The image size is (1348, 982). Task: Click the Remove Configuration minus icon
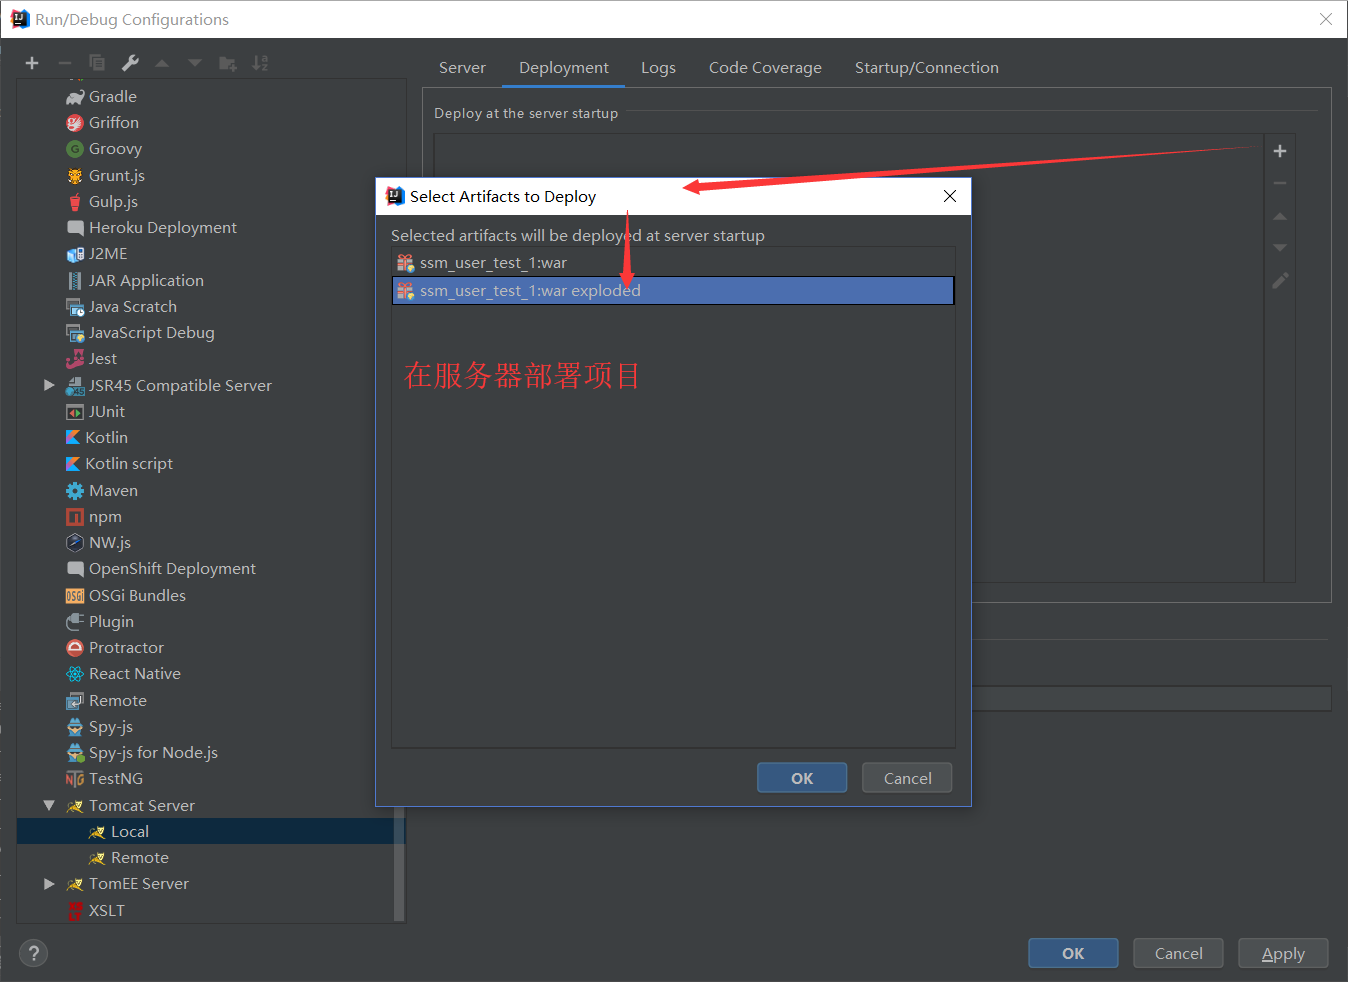65,63
